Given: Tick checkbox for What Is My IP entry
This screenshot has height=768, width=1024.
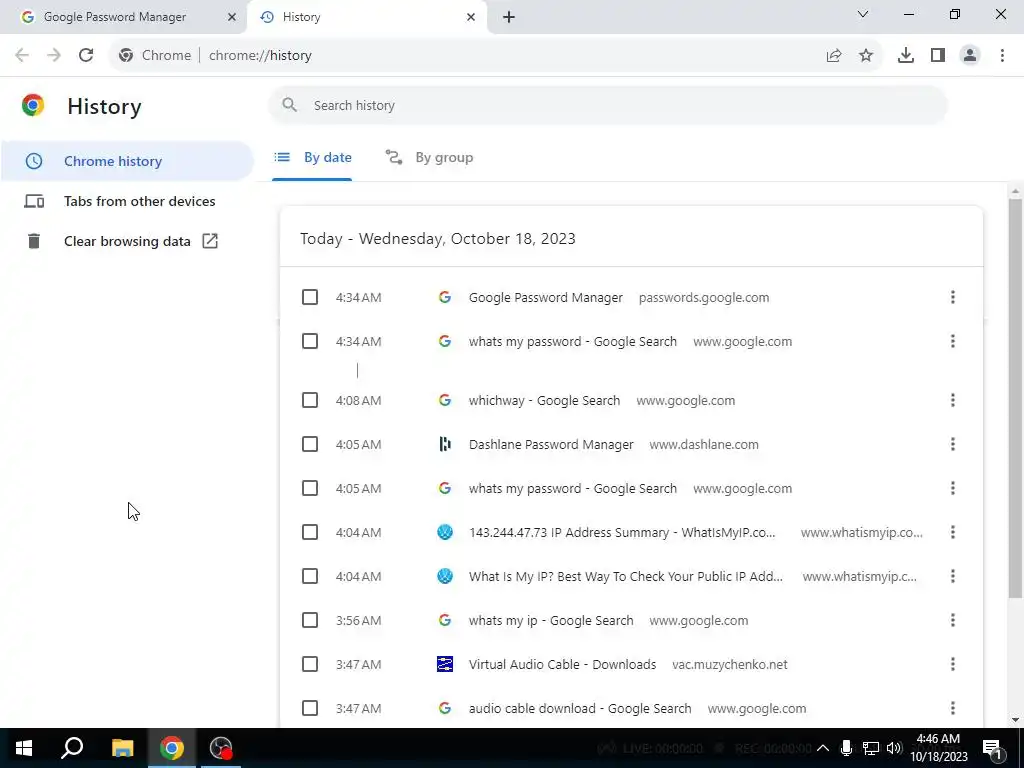Looking at the screenshot, I should coord(310,576).
